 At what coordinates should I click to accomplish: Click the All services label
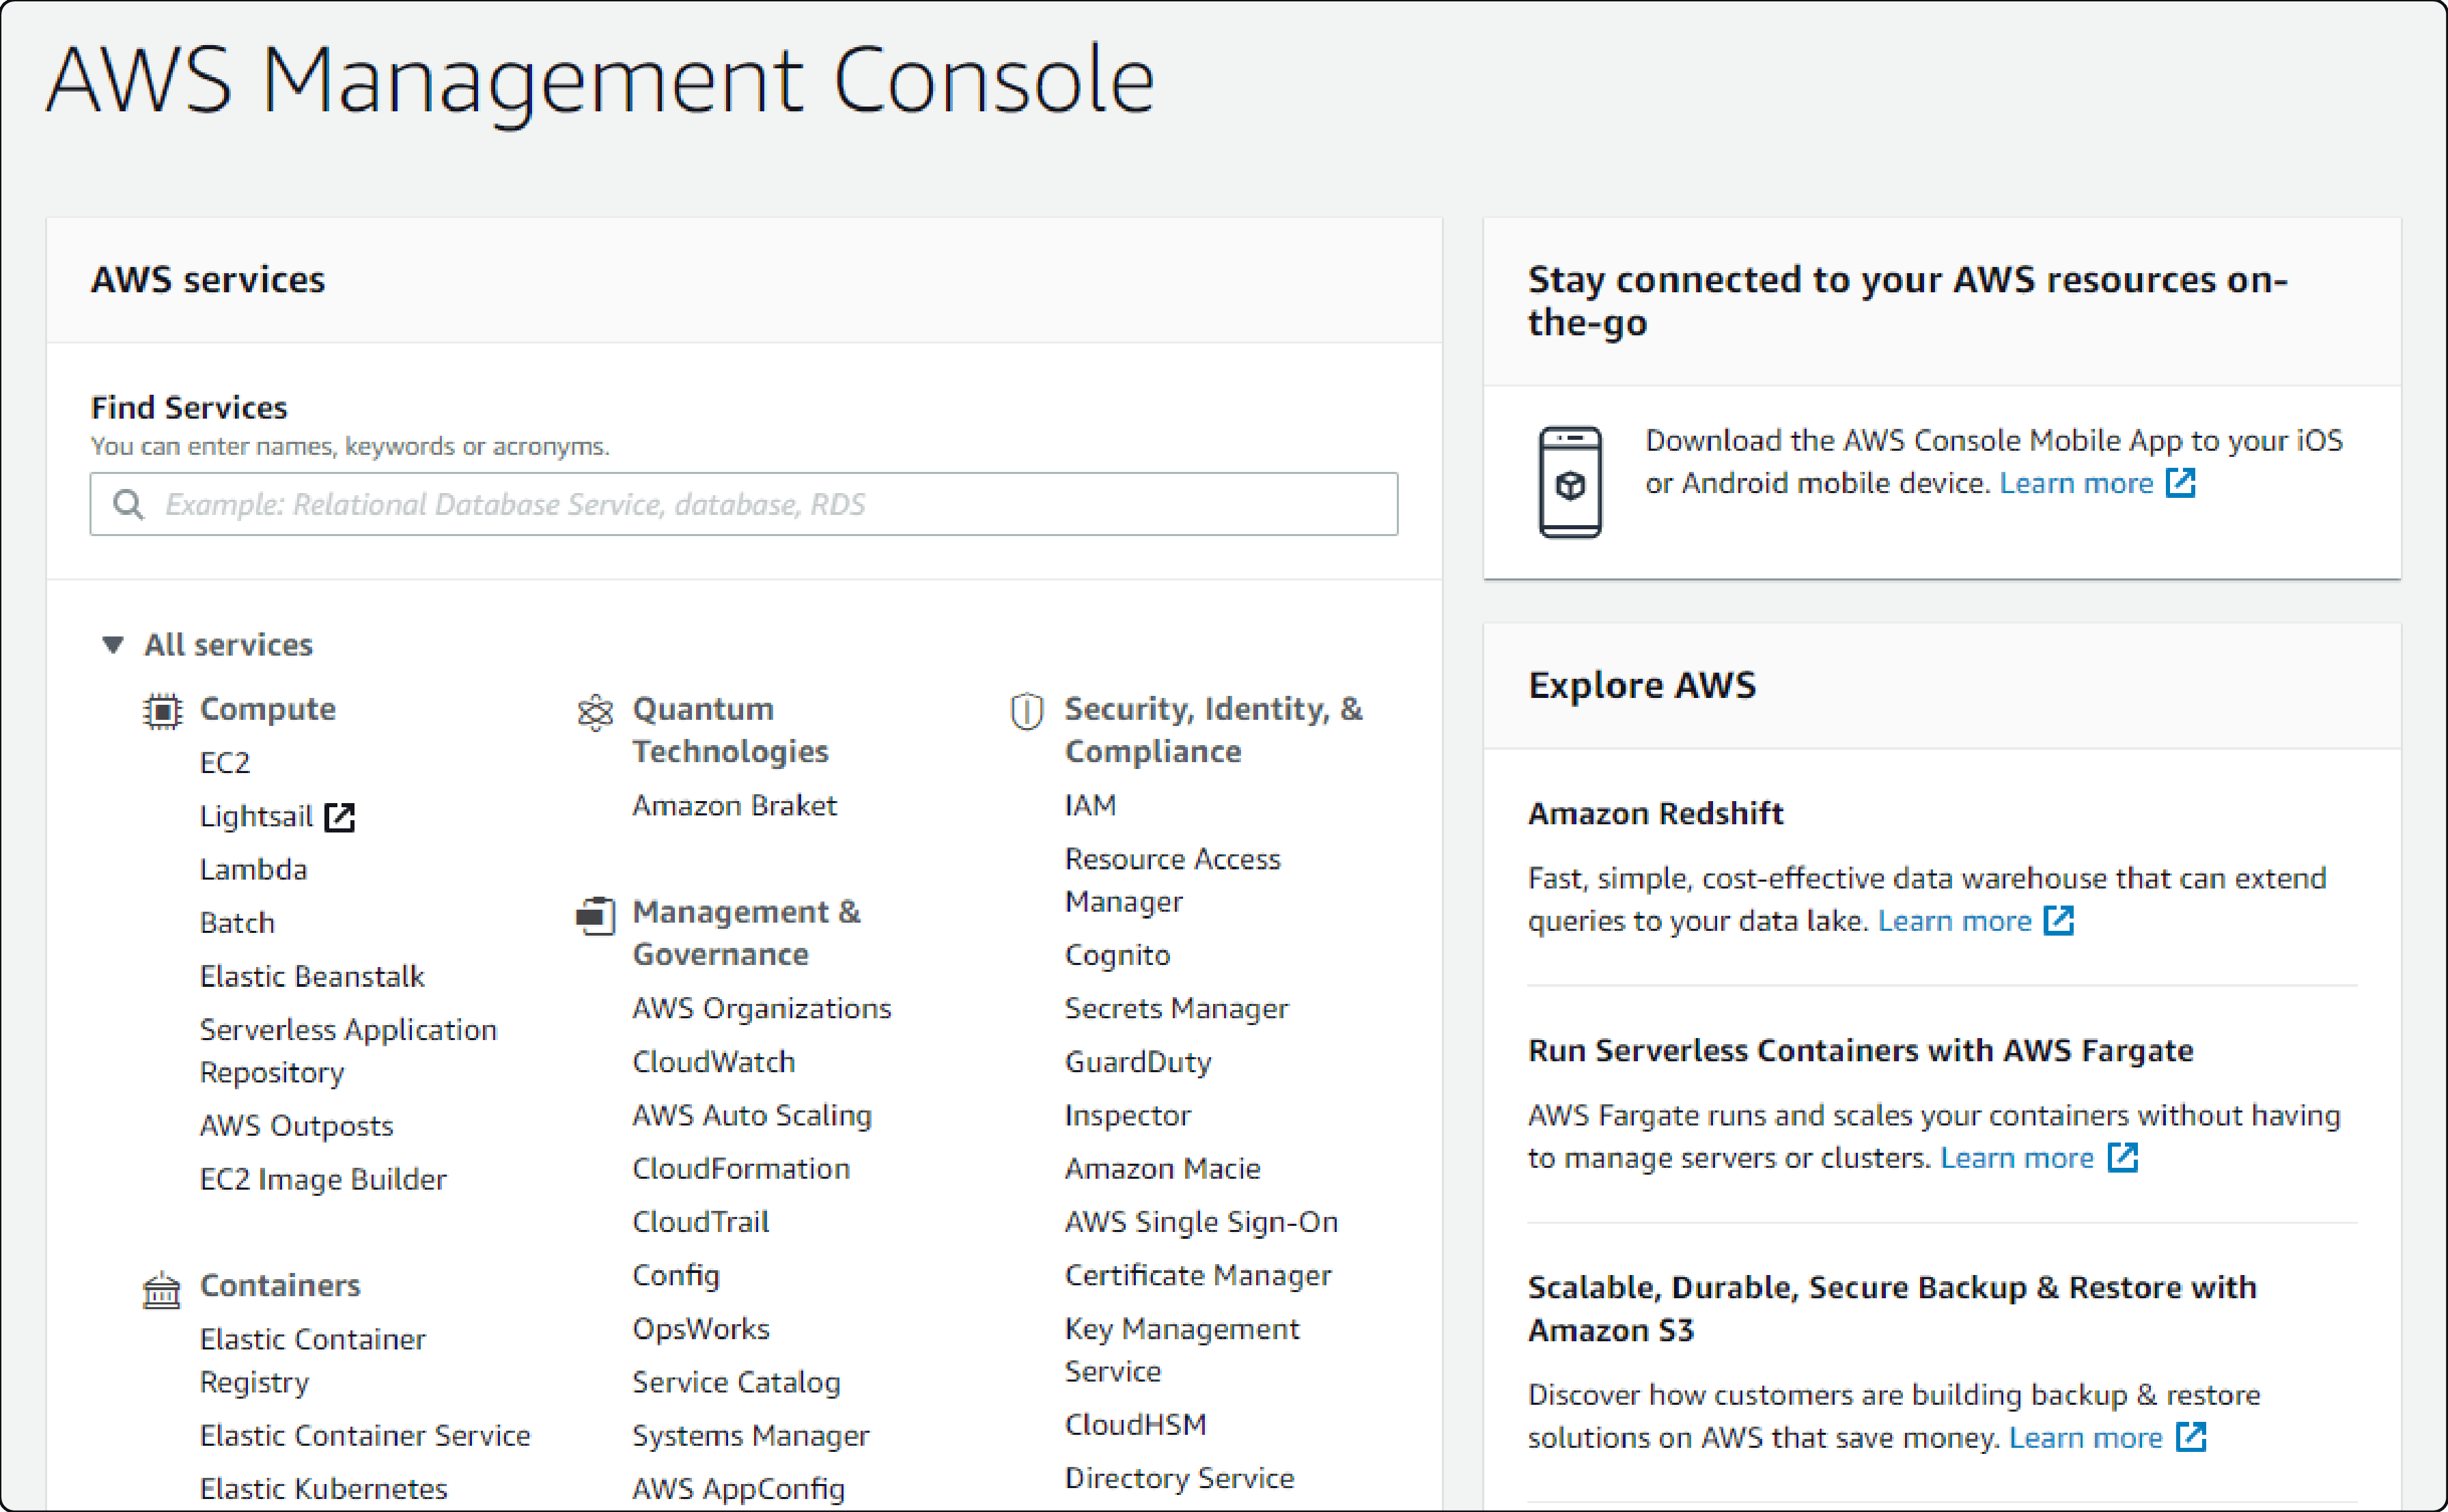click(x=229, y=645)
